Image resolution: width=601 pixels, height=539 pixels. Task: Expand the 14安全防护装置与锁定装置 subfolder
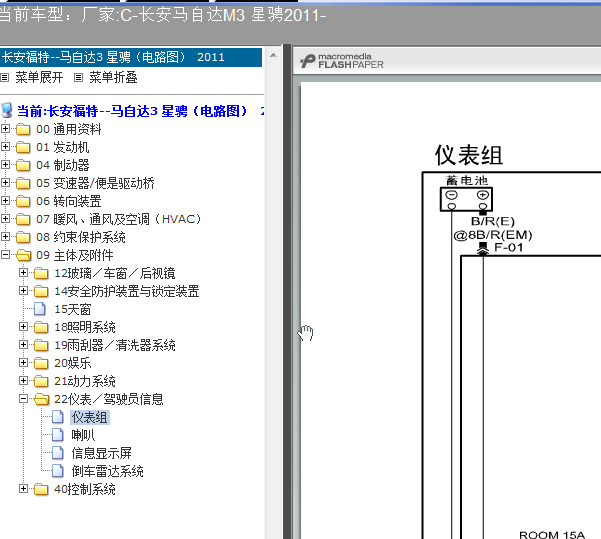(23, 291)
